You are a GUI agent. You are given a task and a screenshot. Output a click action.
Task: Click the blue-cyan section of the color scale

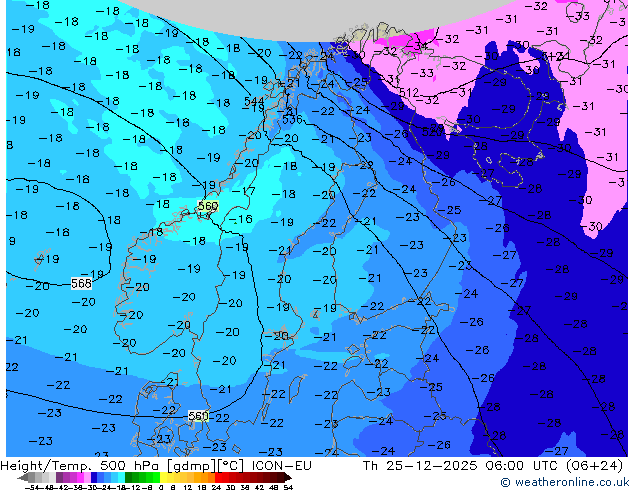(108, 478)
